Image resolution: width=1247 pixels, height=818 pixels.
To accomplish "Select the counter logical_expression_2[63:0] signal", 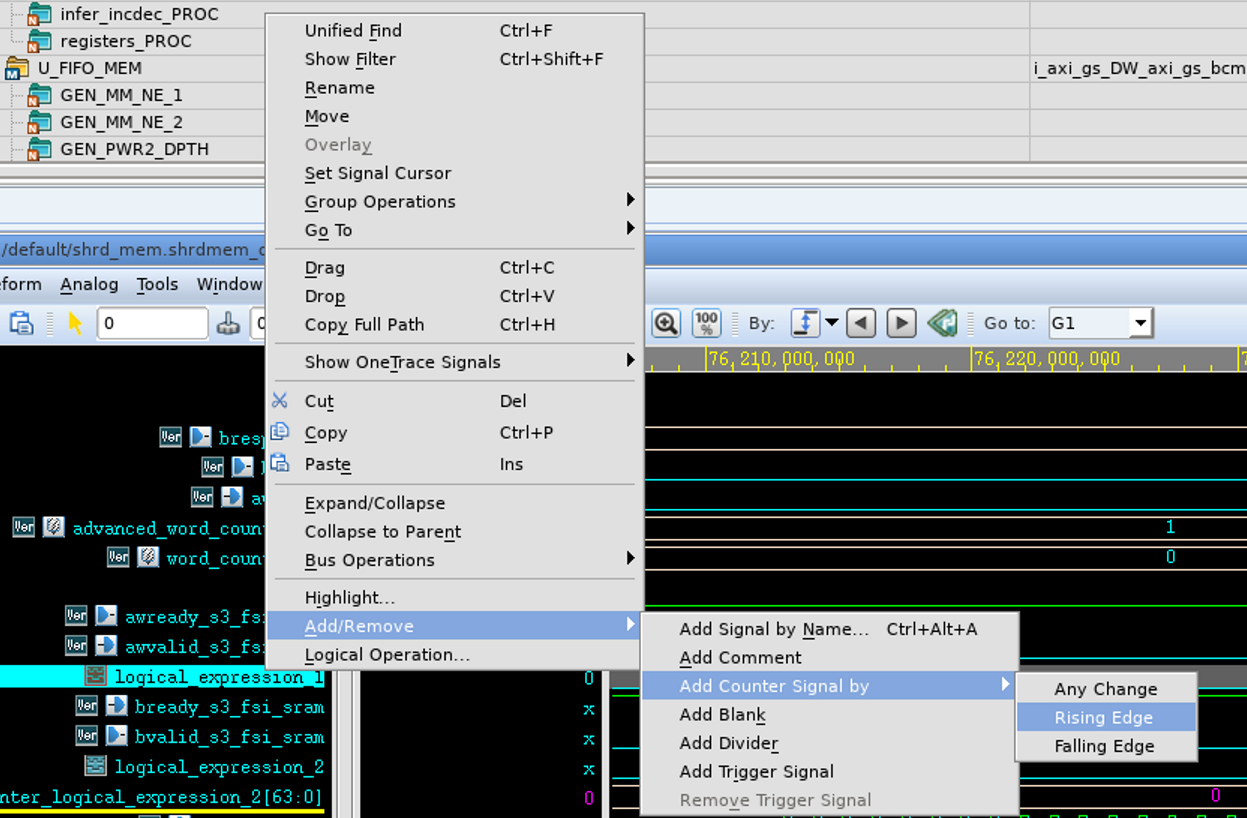I will [162, 797].
